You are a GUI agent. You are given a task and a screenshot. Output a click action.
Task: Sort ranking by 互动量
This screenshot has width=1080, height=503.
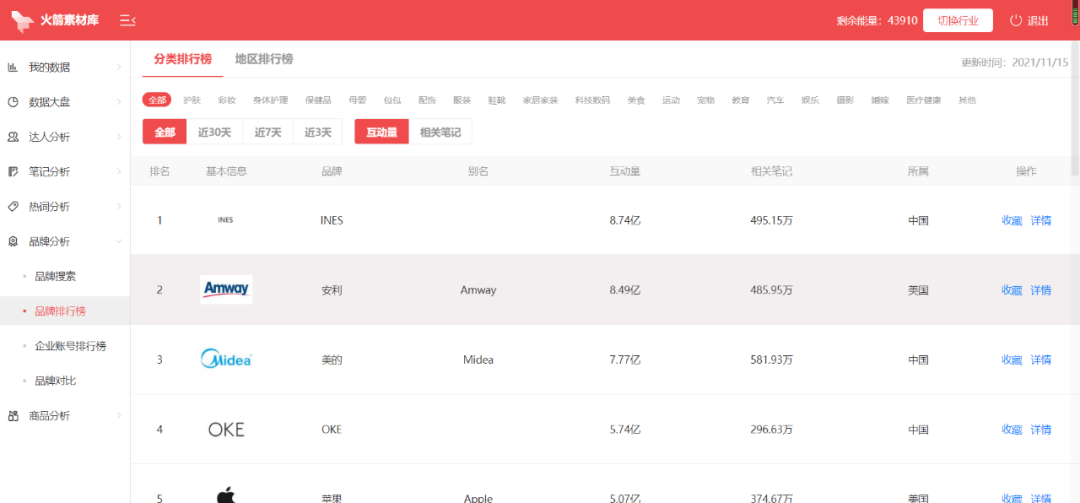coord(382,132)
